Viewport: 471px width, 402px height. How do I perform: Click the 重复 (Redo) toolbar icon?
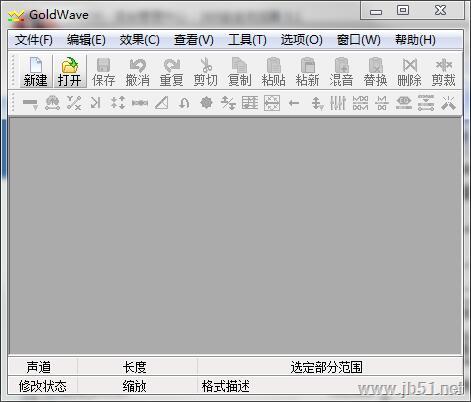[172, 65]
